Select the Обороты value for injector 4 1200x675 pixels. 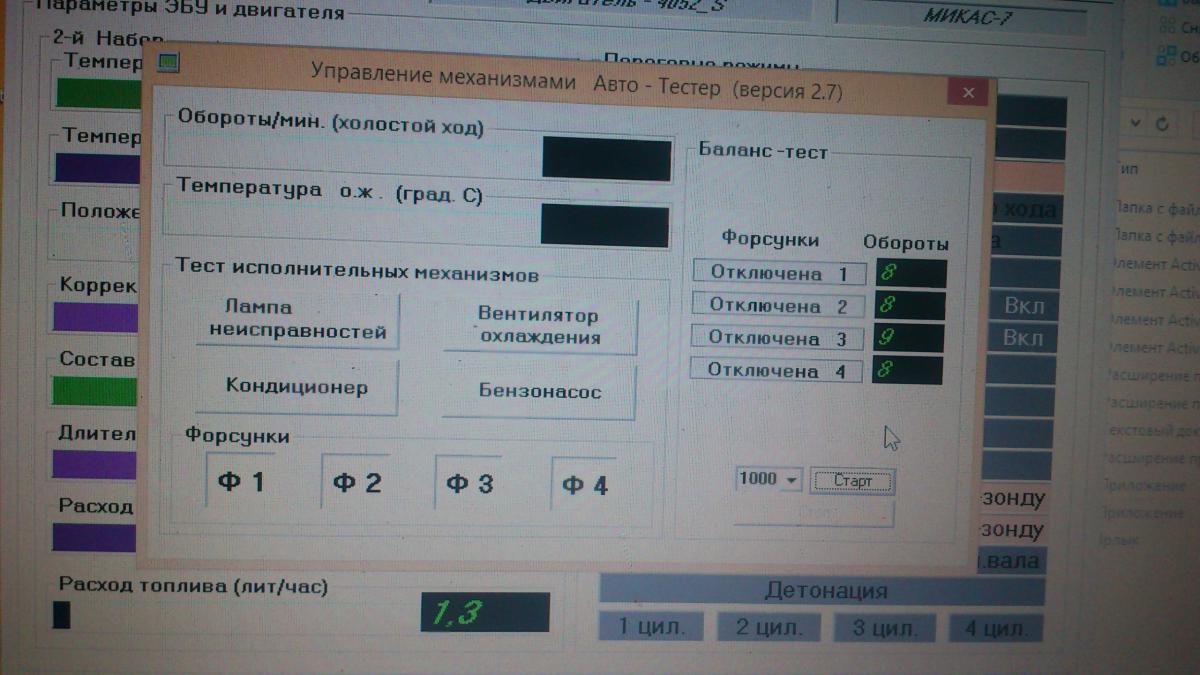[907, 370]
